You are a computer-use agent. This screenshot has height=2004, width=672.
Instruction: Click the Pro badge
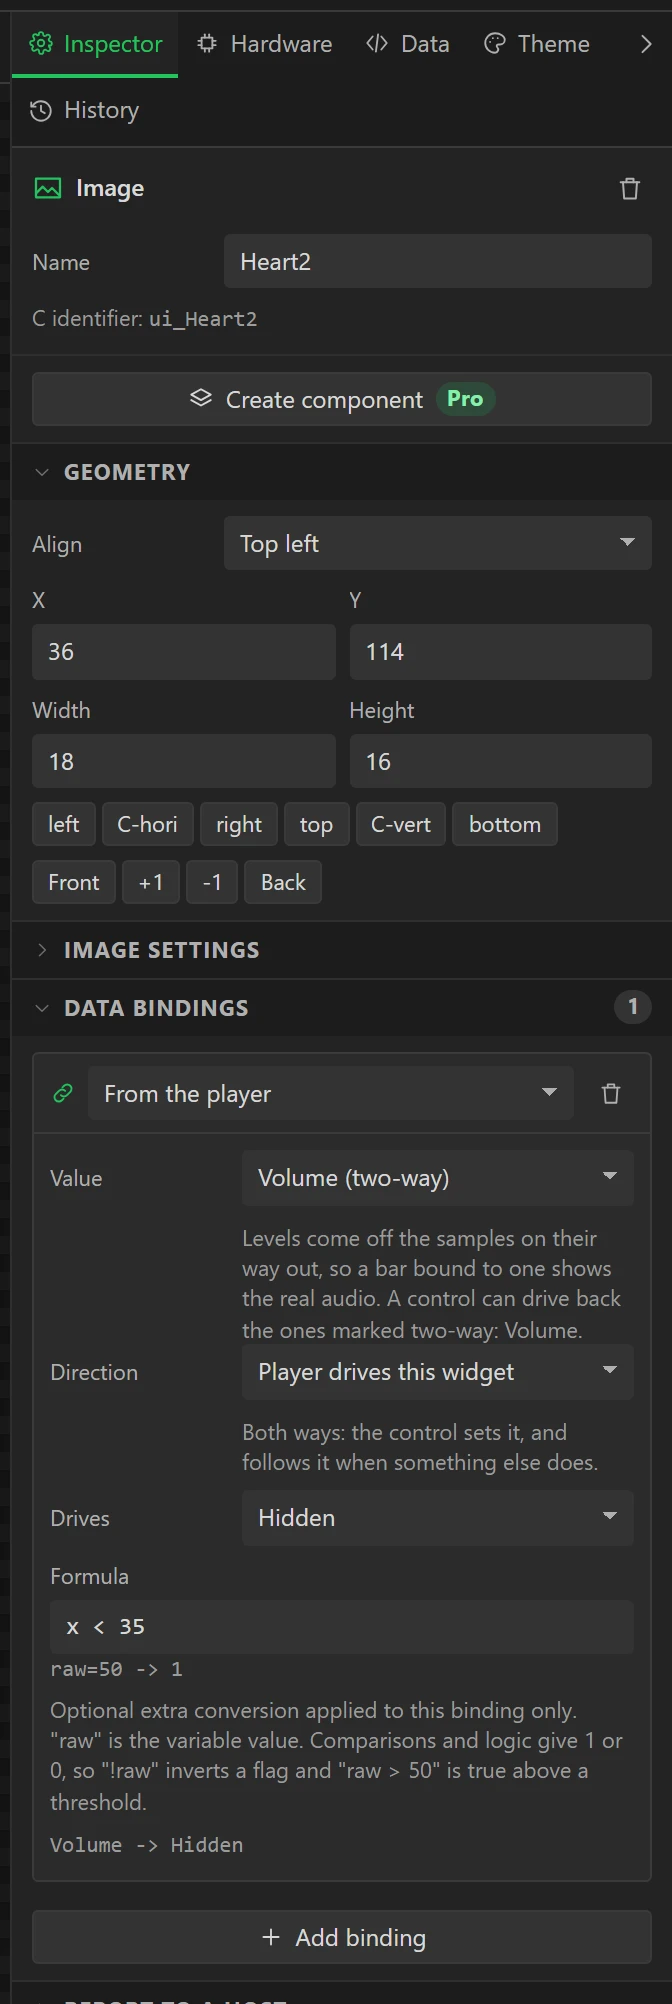click(465, 399)
